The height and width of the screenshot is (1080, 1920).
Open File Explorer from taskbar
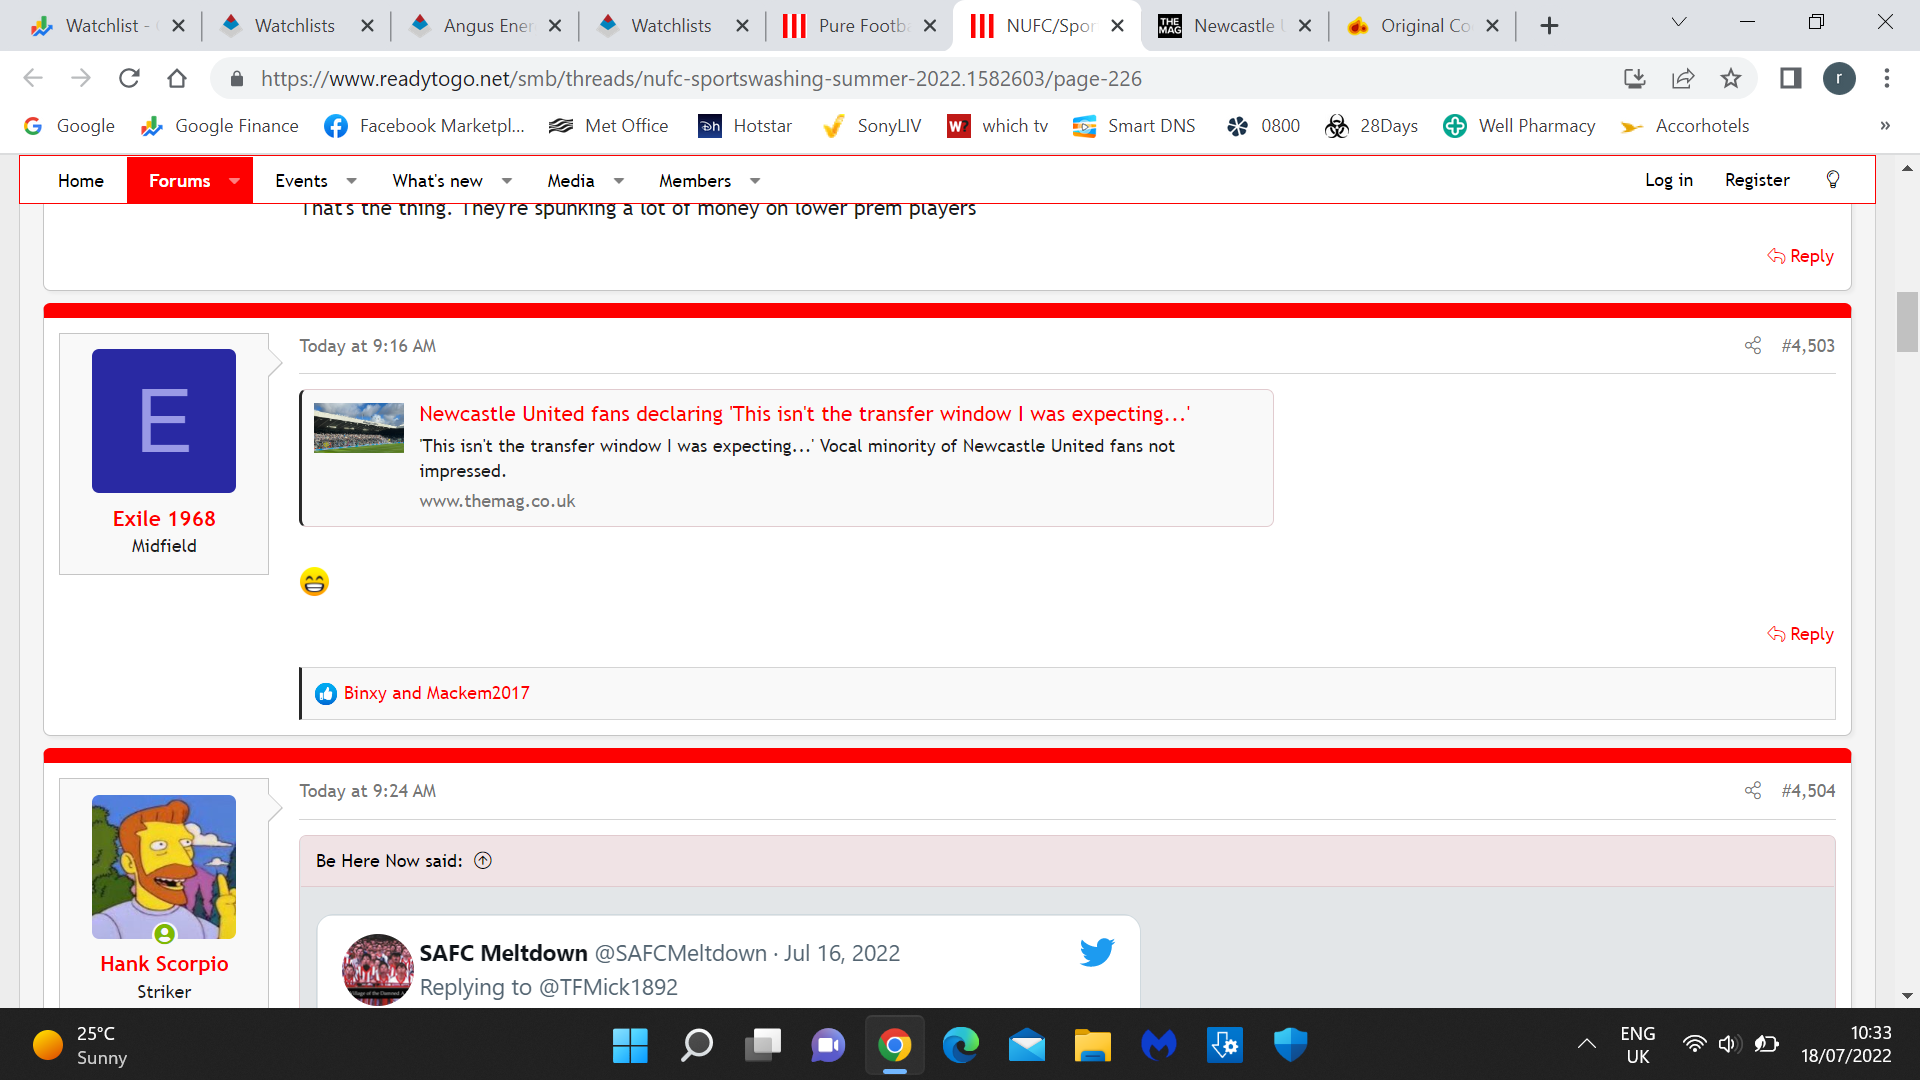pyautogui.click(x=1093, y=1046)
